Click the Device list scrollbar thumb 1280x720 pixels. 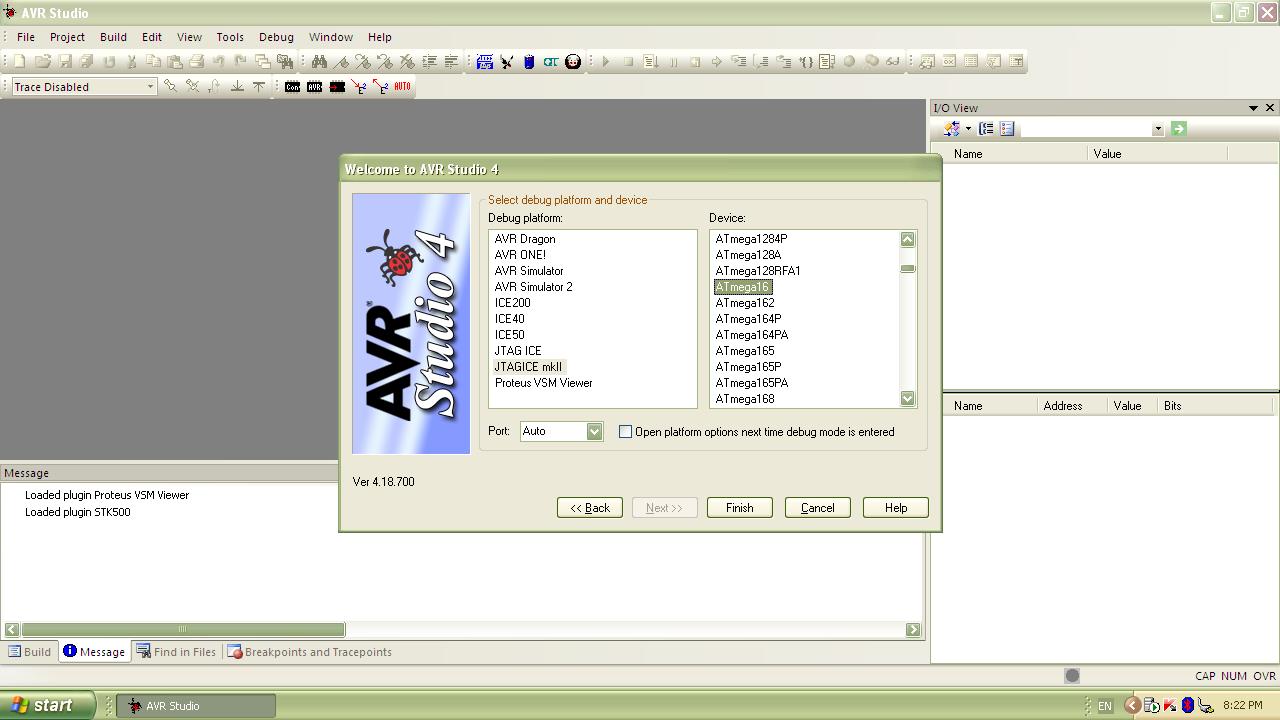(907, 268)
